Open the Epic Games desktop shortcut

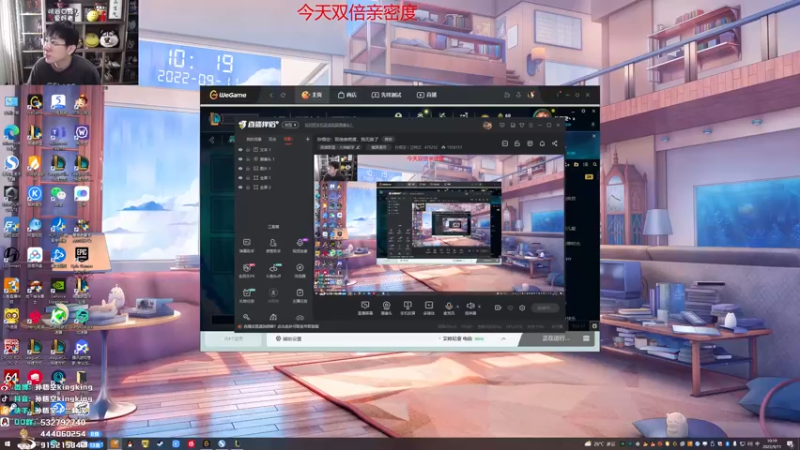click(82, 257)
